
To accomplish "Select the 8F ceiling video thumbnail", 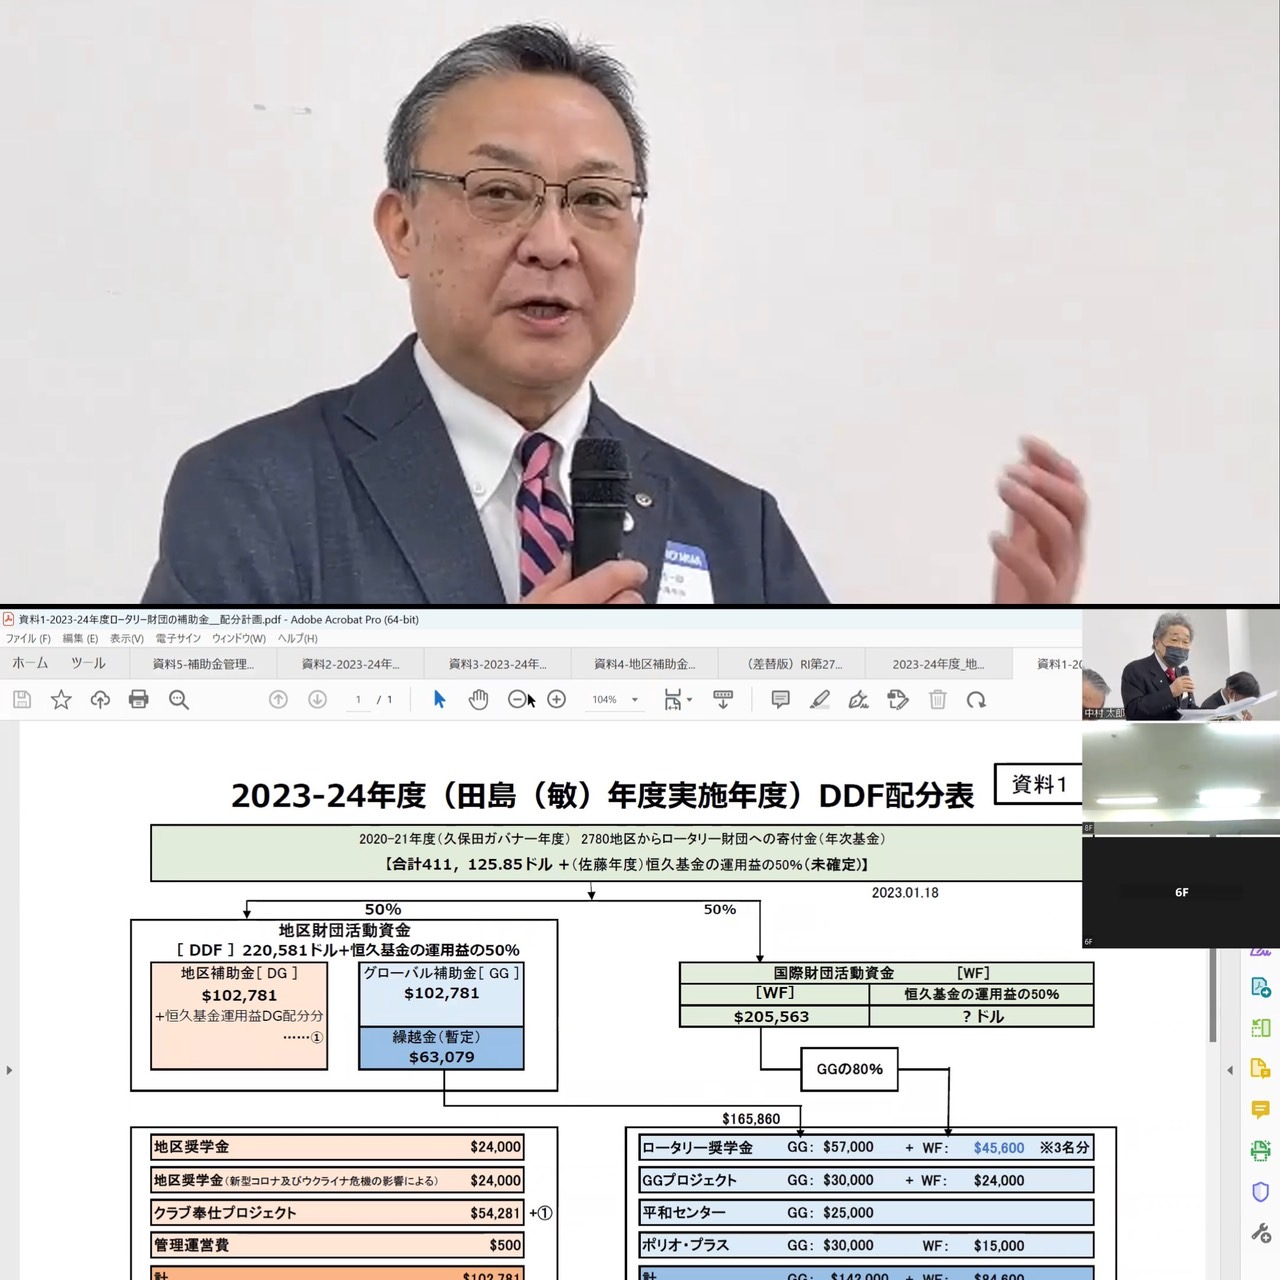I will point(1181,779).
